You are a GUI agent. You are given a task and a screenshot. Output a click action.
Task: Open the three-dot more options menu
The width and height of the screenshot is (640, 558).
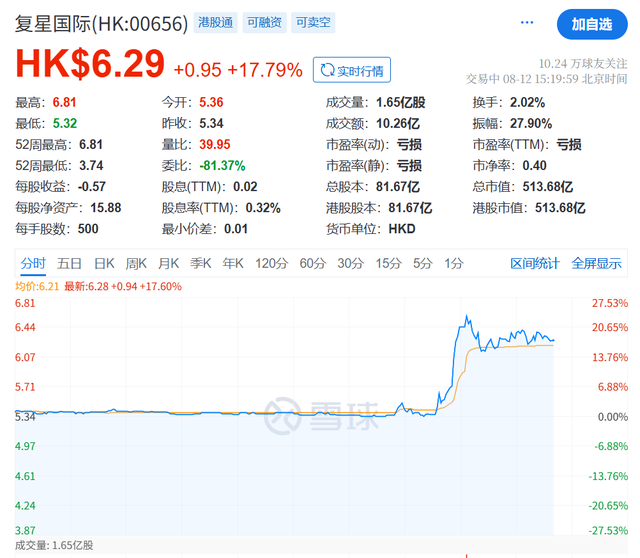527,22
